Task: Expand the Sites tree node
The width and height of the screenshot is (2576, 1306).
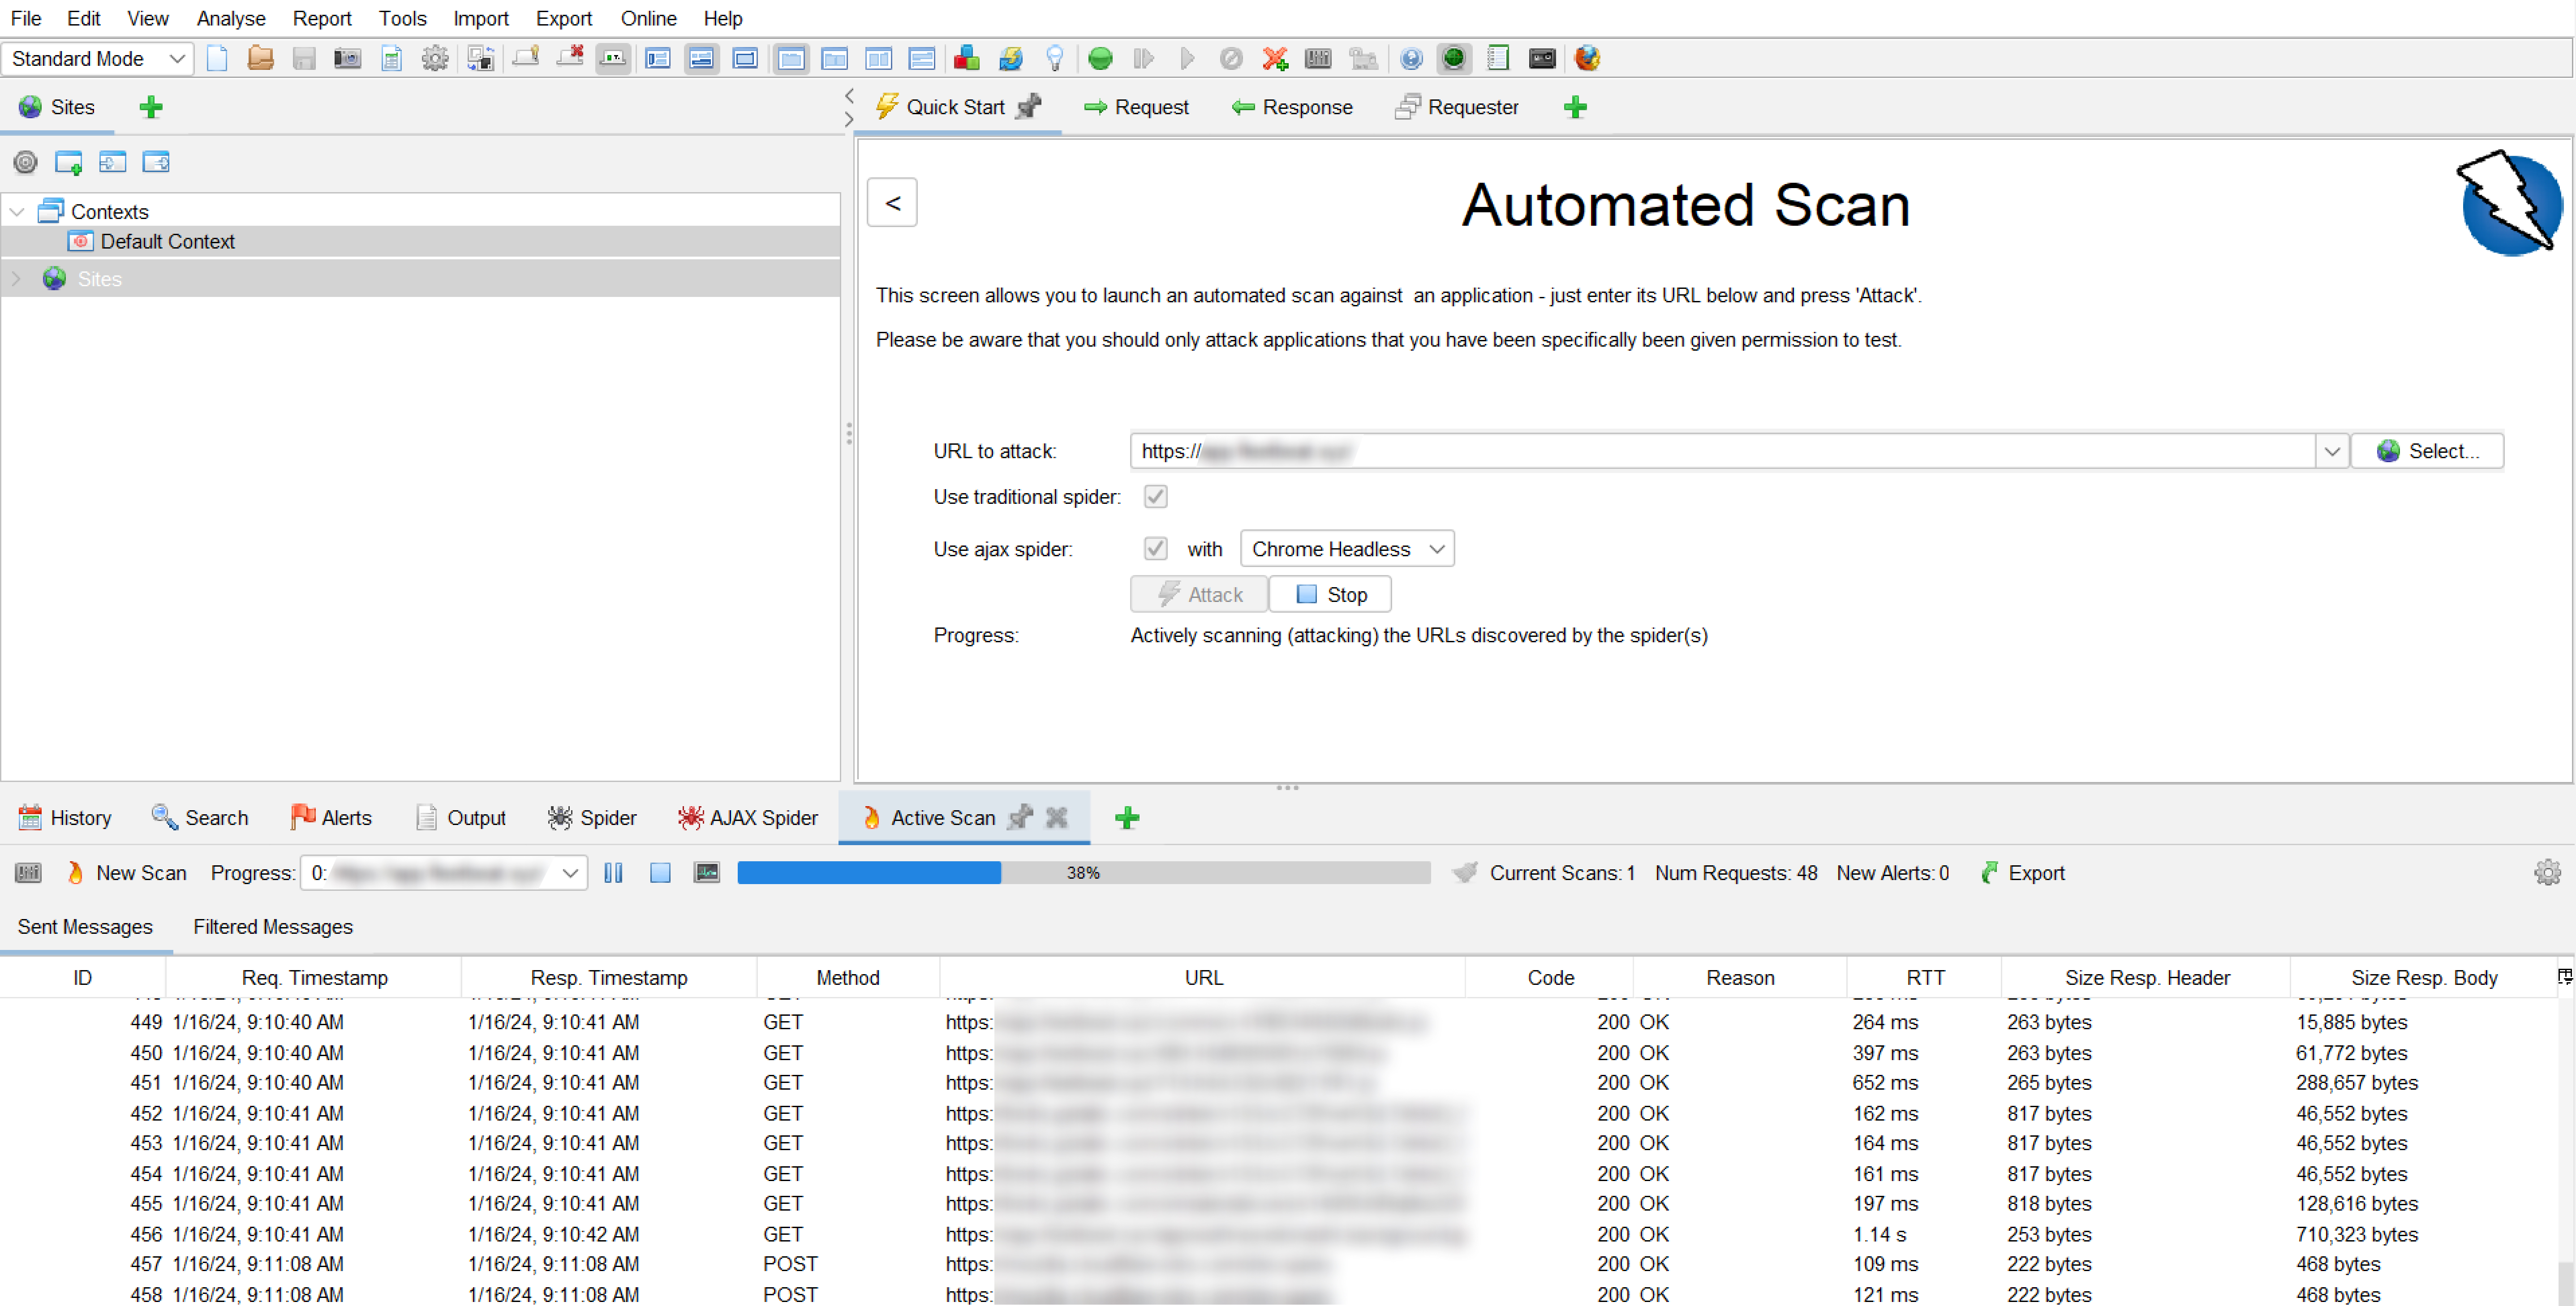Action: coord(16,279)
